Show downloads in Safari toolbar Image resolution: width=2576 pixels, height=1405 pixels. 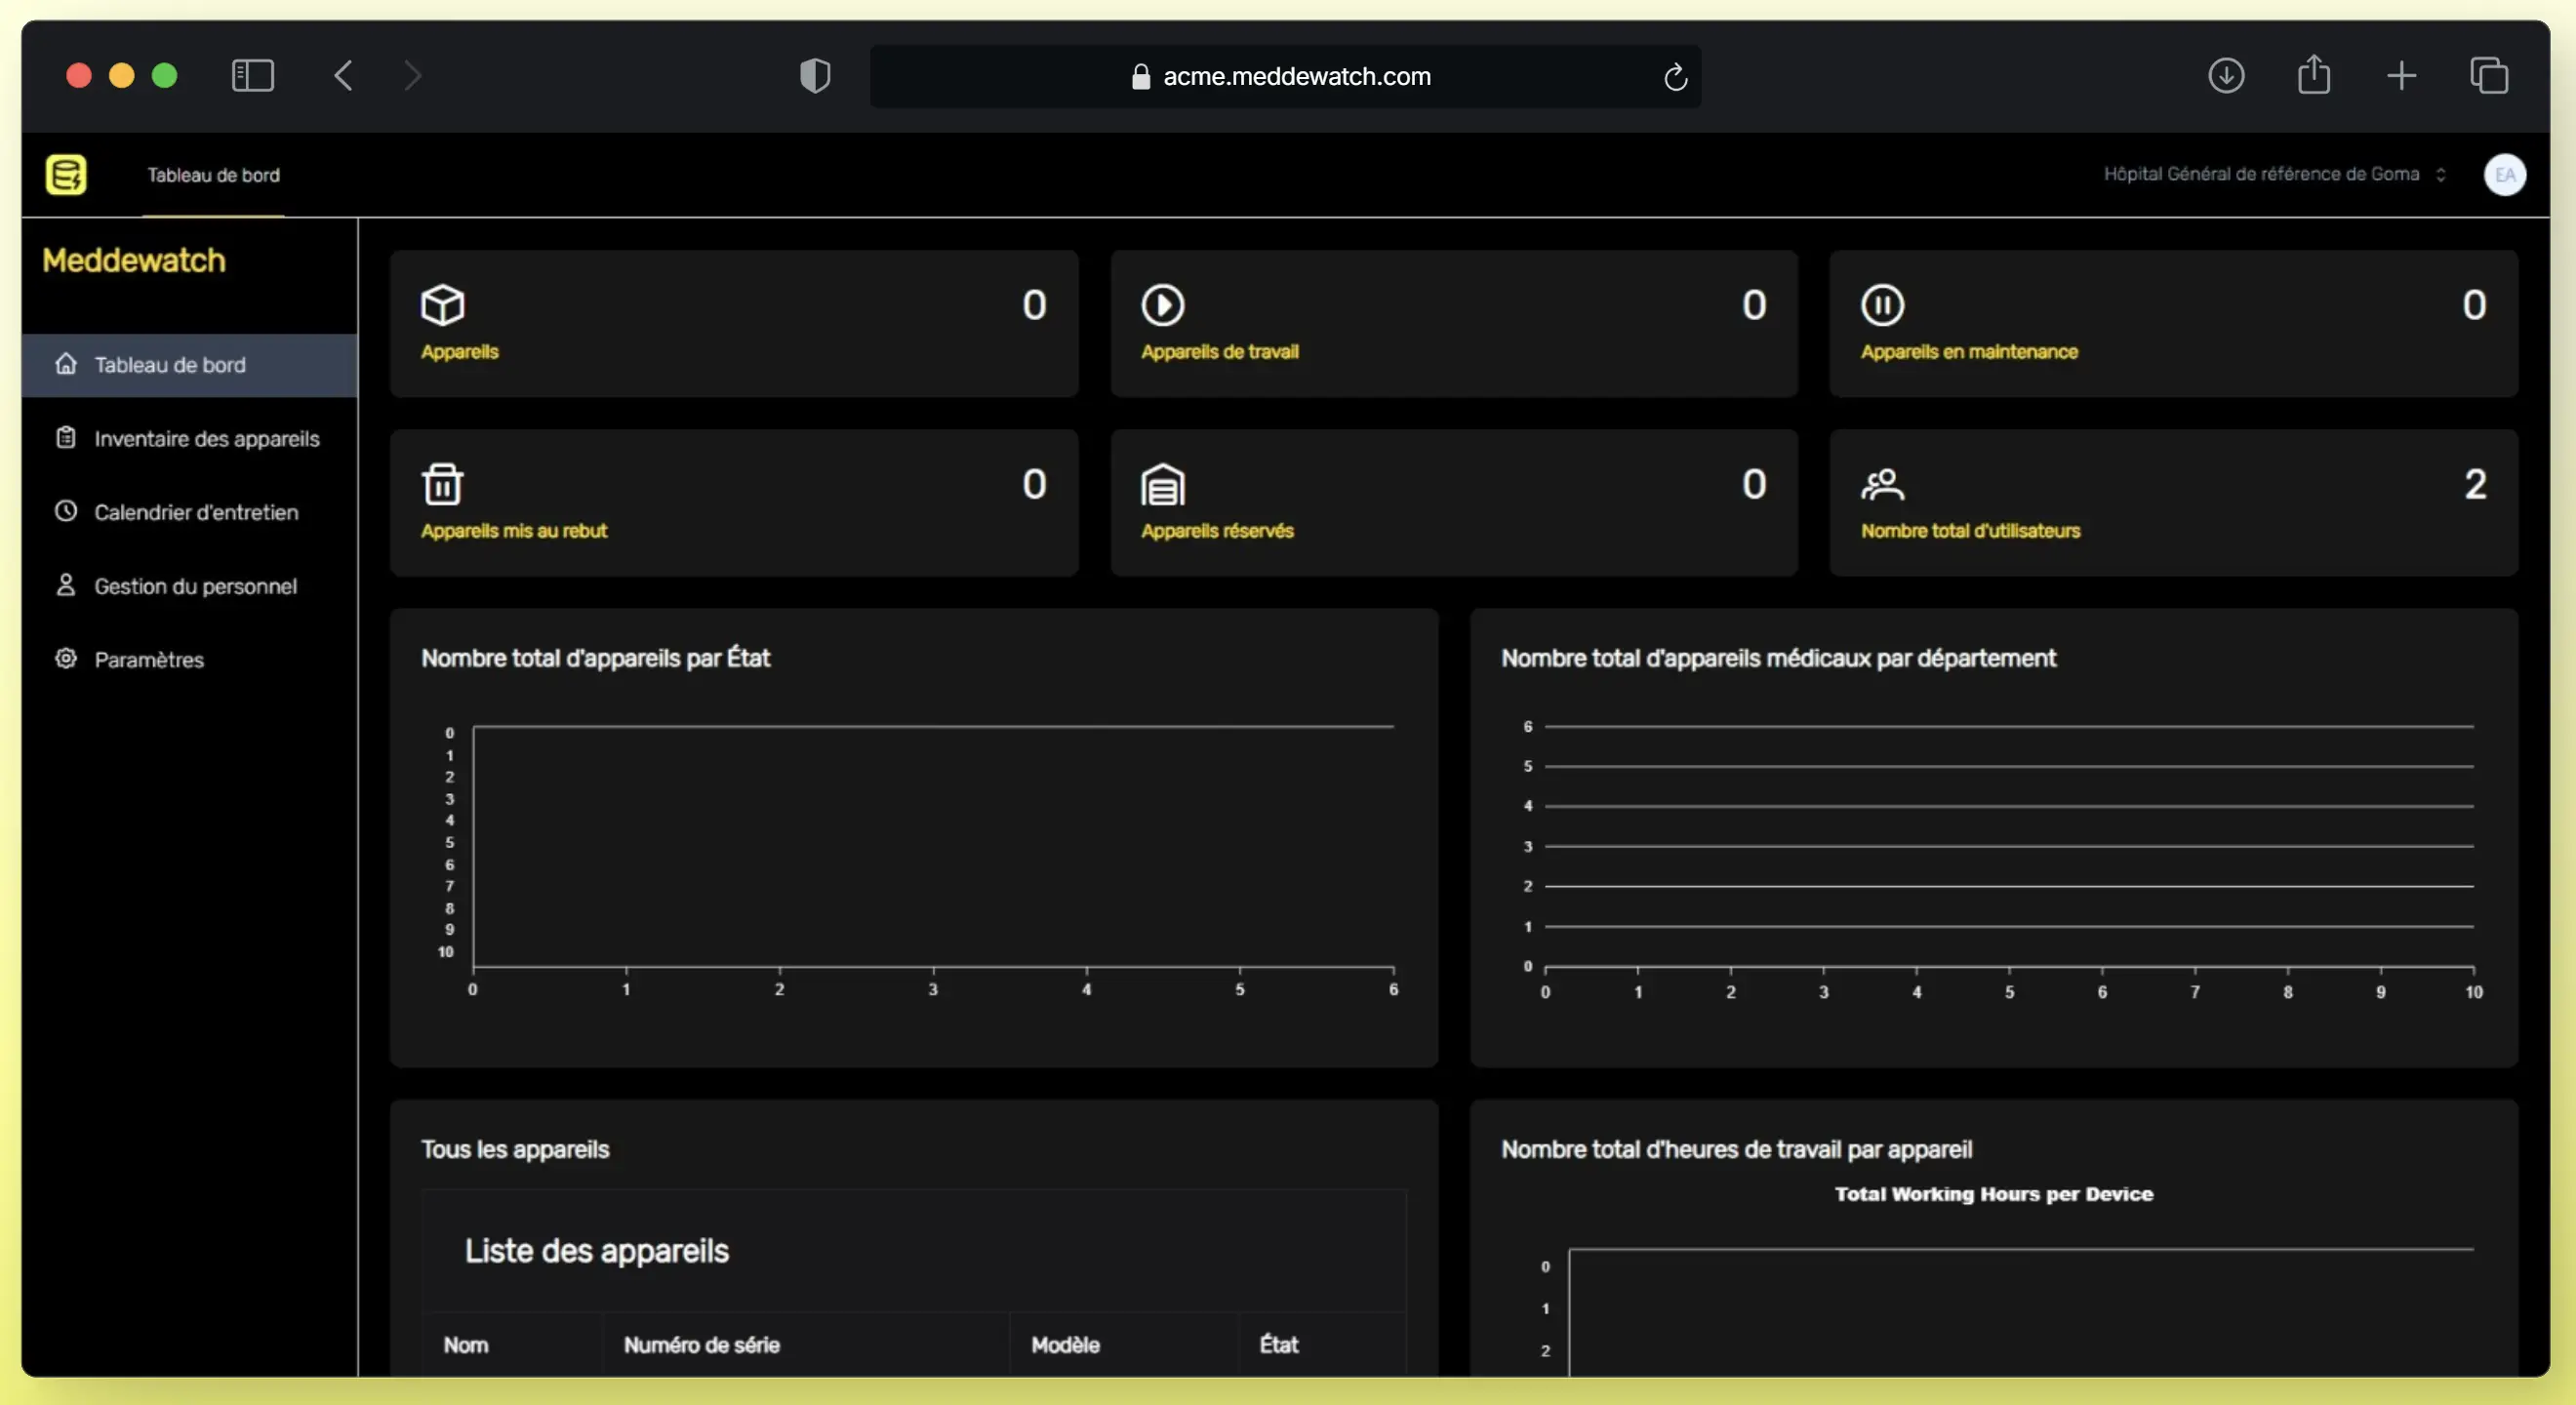[x=2225, y=75]
